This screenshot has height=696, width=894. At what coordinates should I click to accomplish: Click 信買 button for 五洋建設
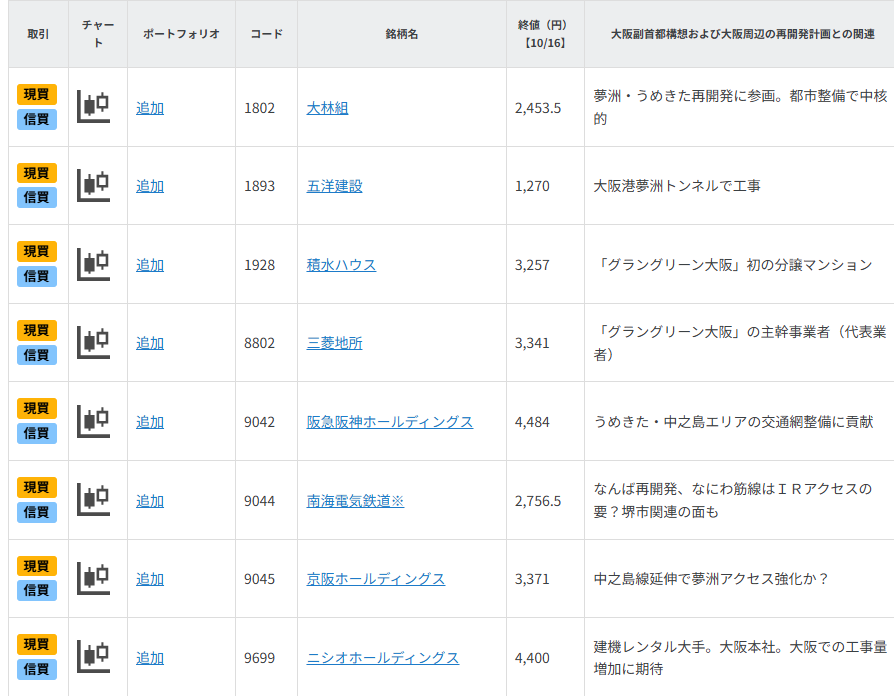click(37, 198)
